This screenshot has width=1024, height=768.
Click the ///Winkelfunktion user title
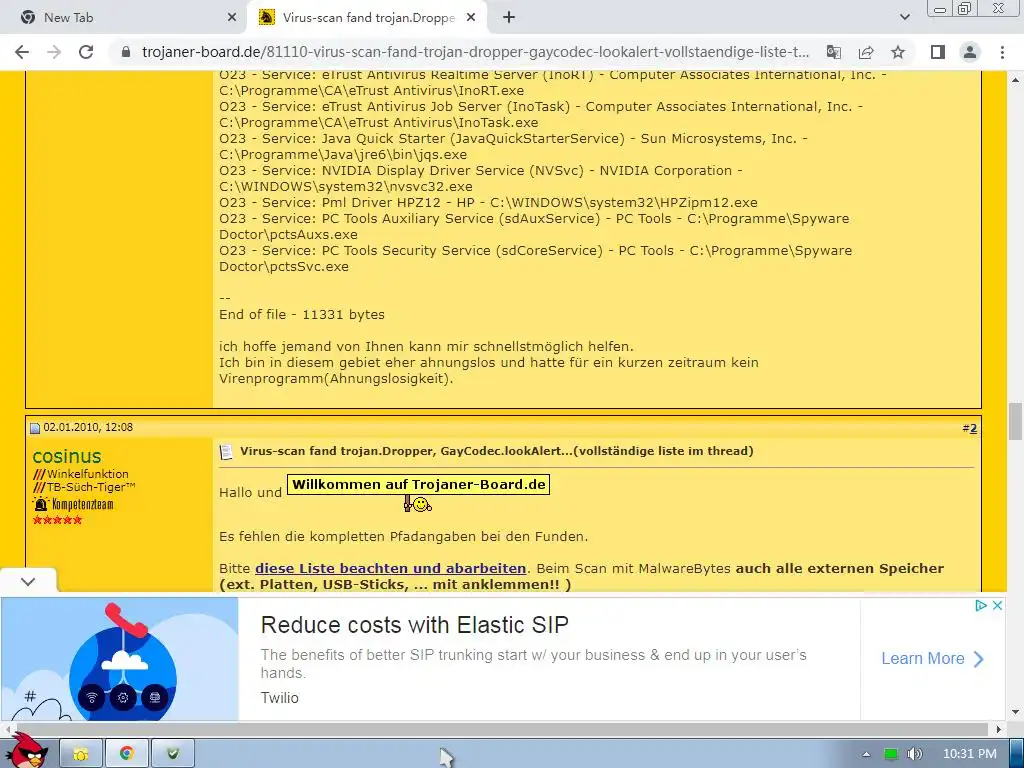[x=80, y=474]
